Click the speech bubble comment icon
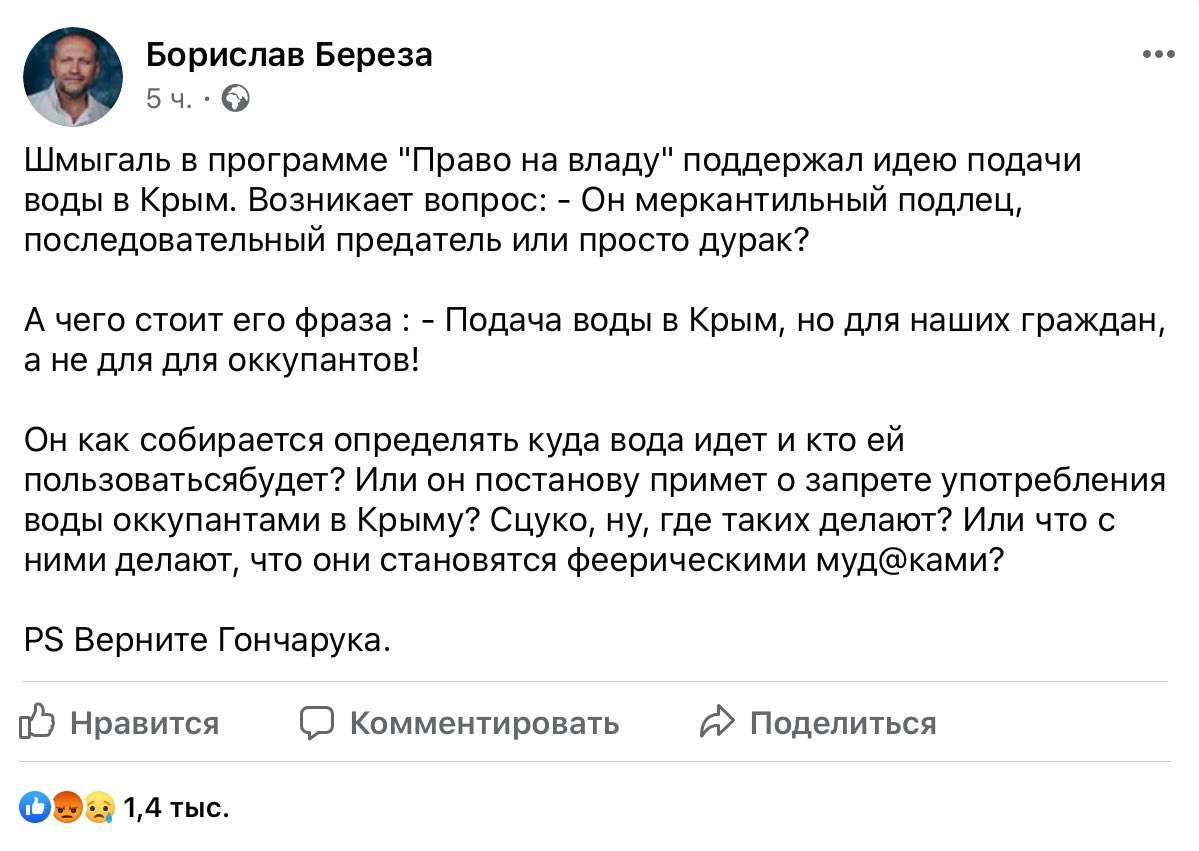 click(317, 723)
